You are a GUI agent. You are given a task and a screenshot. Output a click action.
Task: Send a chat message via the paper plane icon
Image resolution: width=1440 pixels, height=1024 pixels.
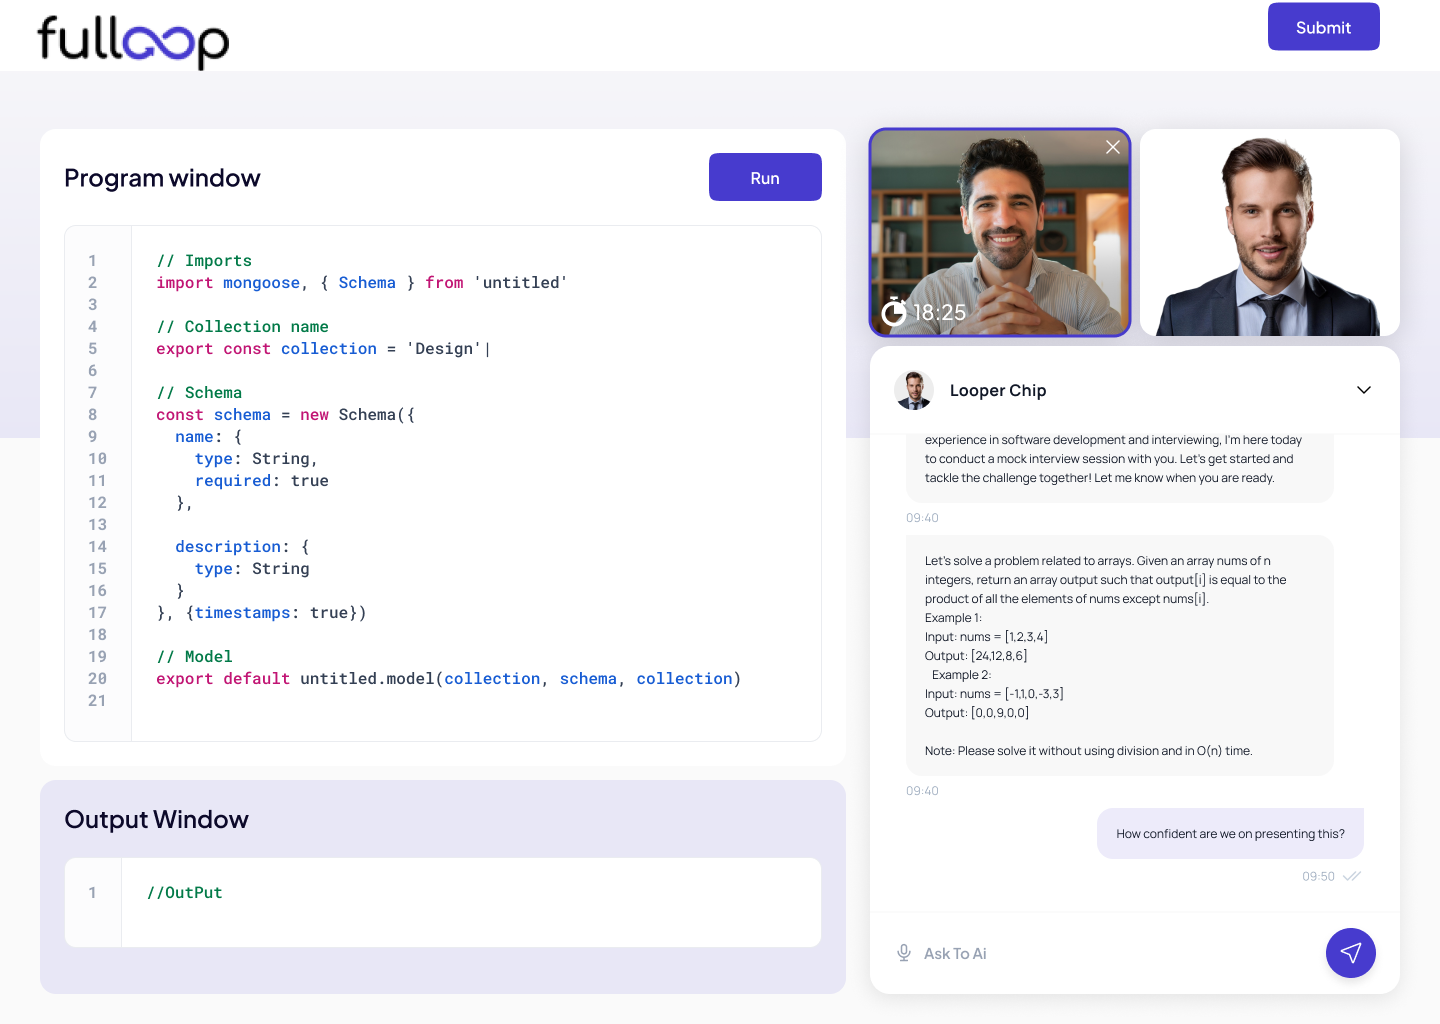[1350, 953]
